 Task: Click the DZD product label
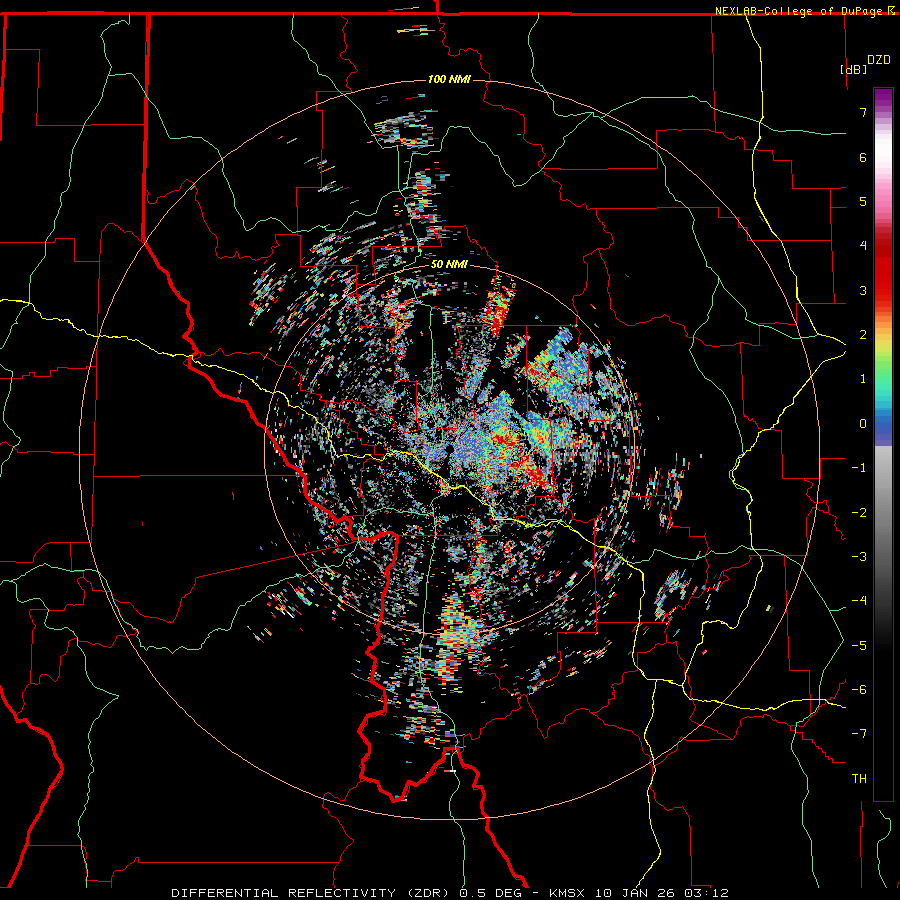pyautogui.click(x=879, y=60)
